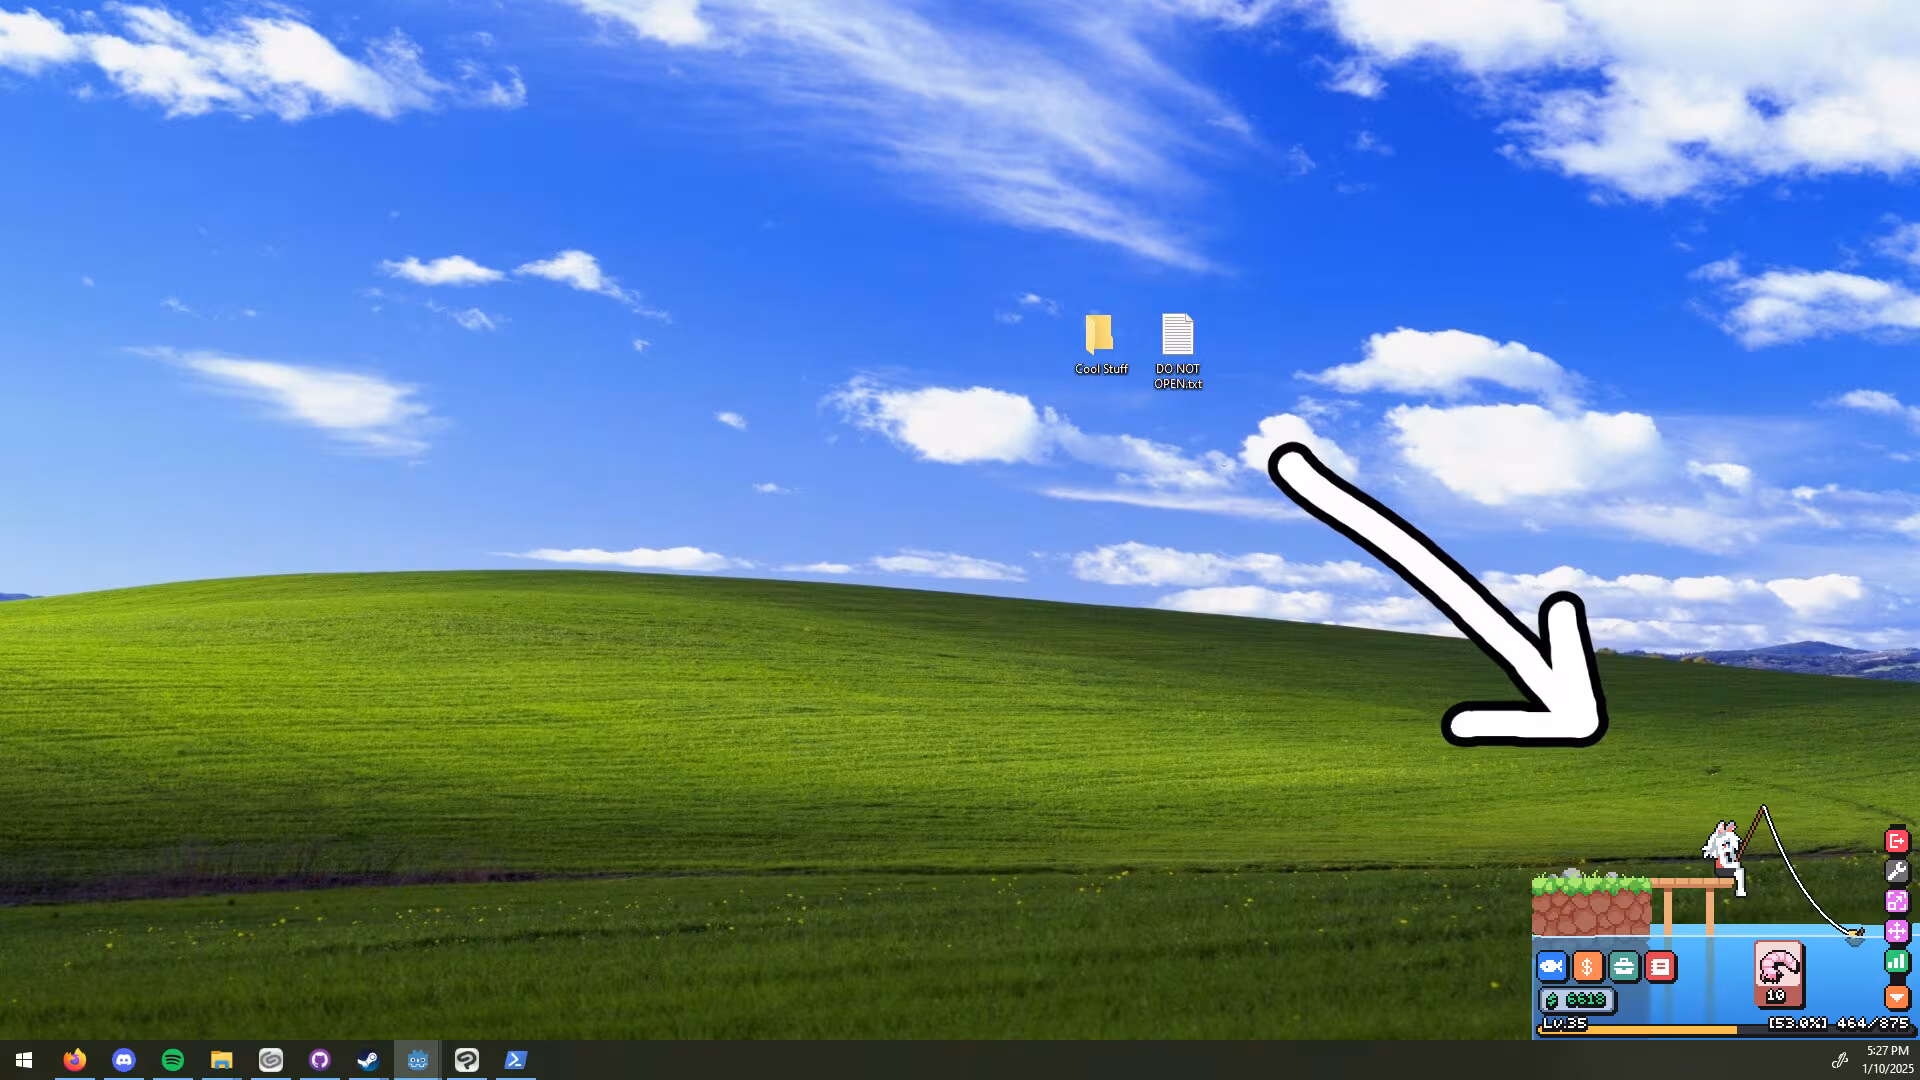Collapse the side menu with orange arrow
Viewport: 1920px width, 1080px height.
(1896, 996)
